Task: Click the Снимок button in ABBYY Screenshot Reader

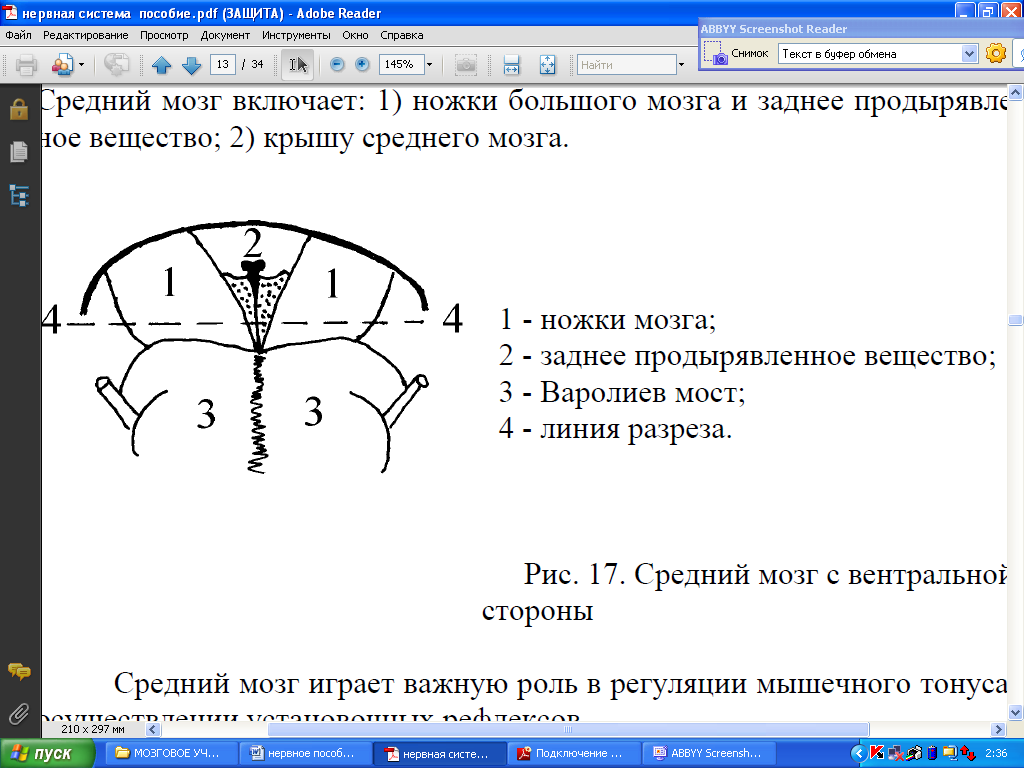Action: [x=737, y=54]
